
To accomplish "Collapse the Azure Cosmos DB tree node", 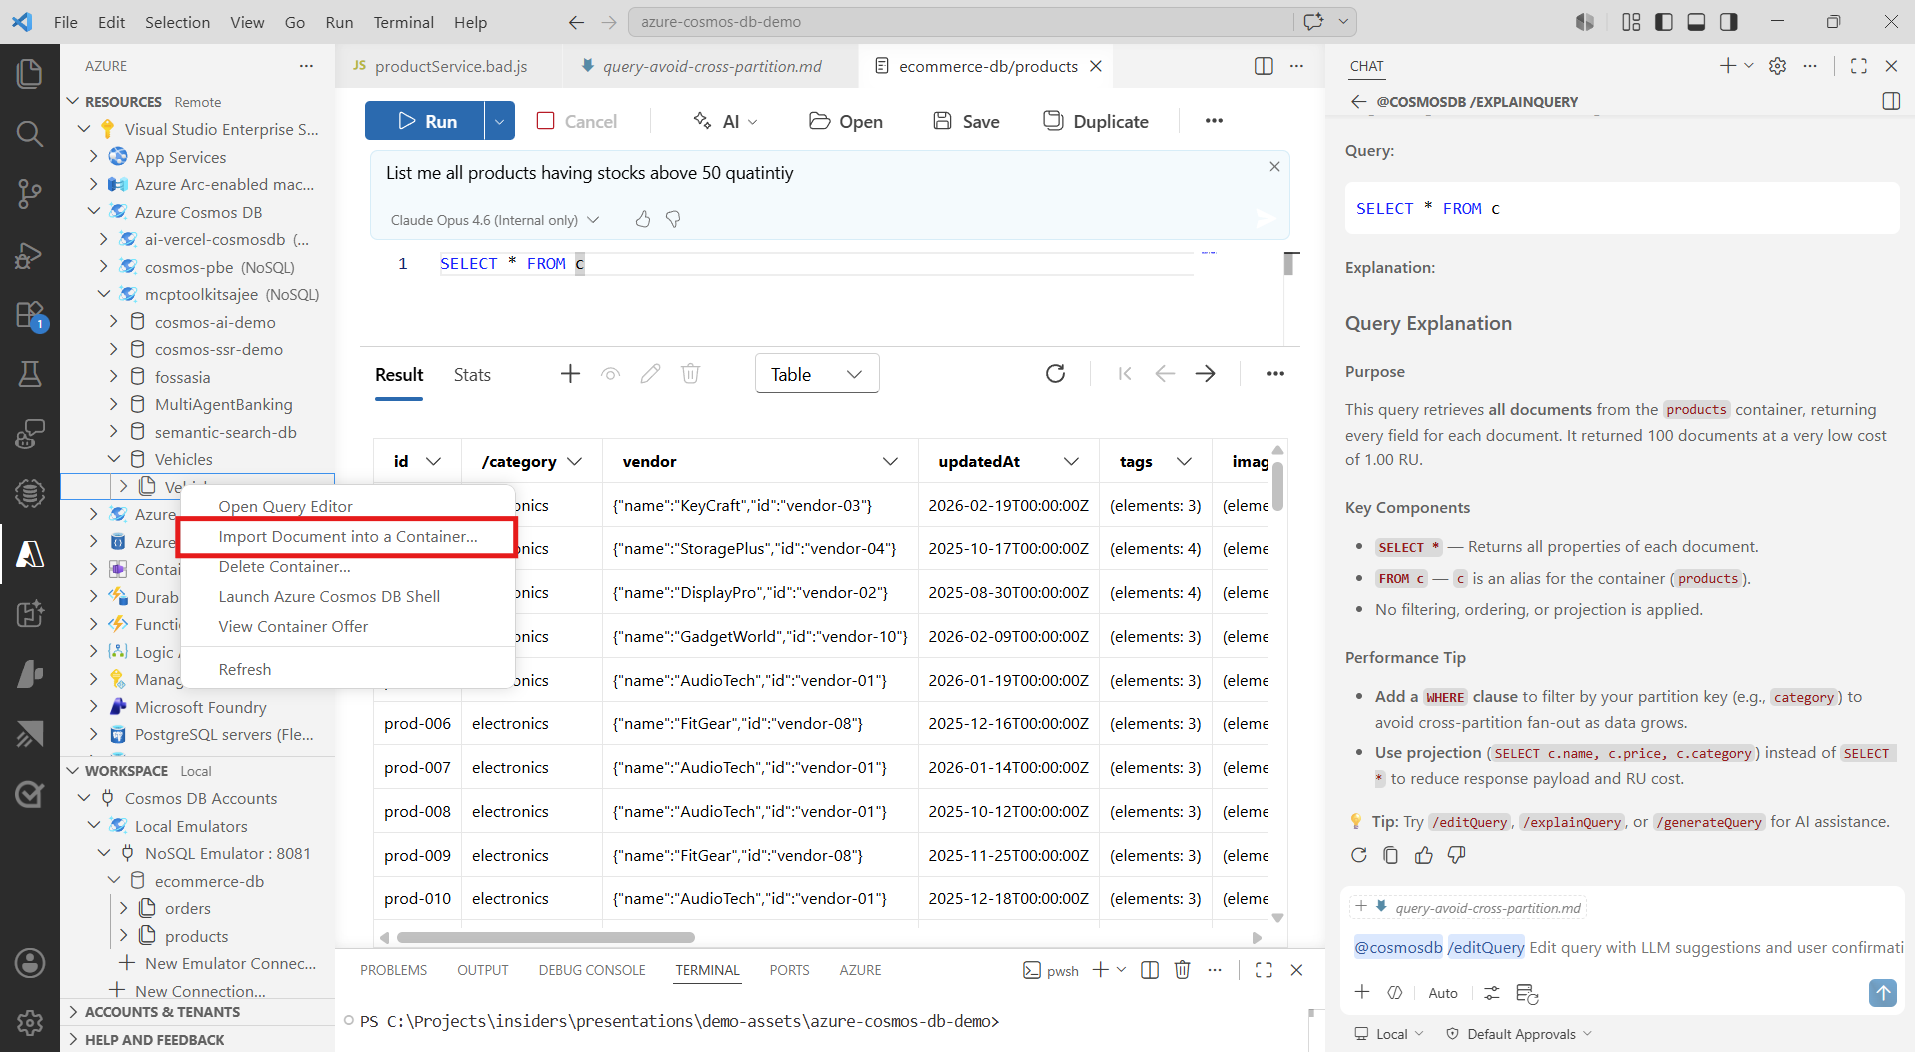I will point(94,212).
